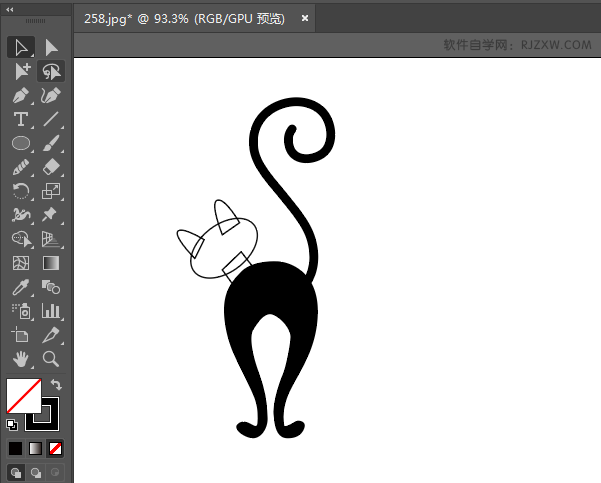Select the Zoom magnifier tool

click(51, 359)
